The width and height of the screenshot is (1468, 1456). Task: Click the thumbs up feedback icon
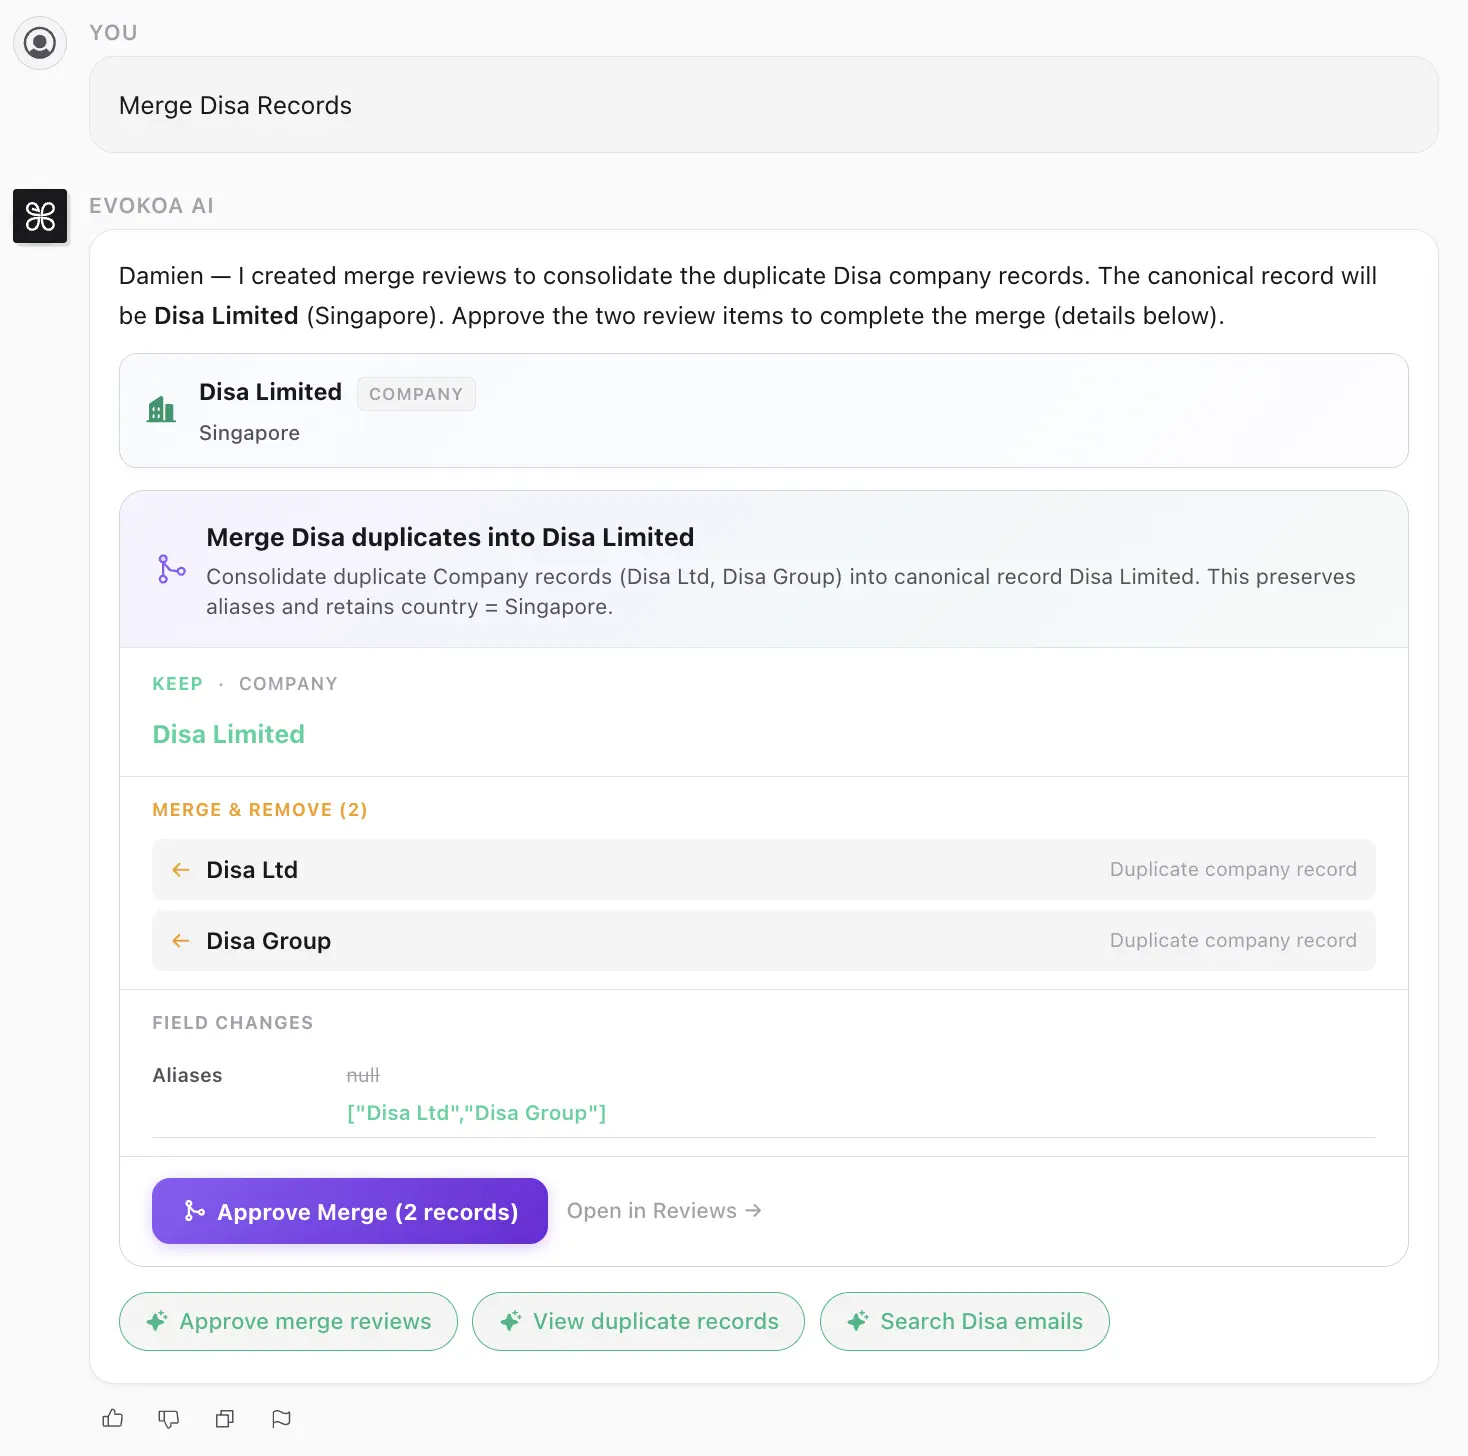(x=113, y=1418)
